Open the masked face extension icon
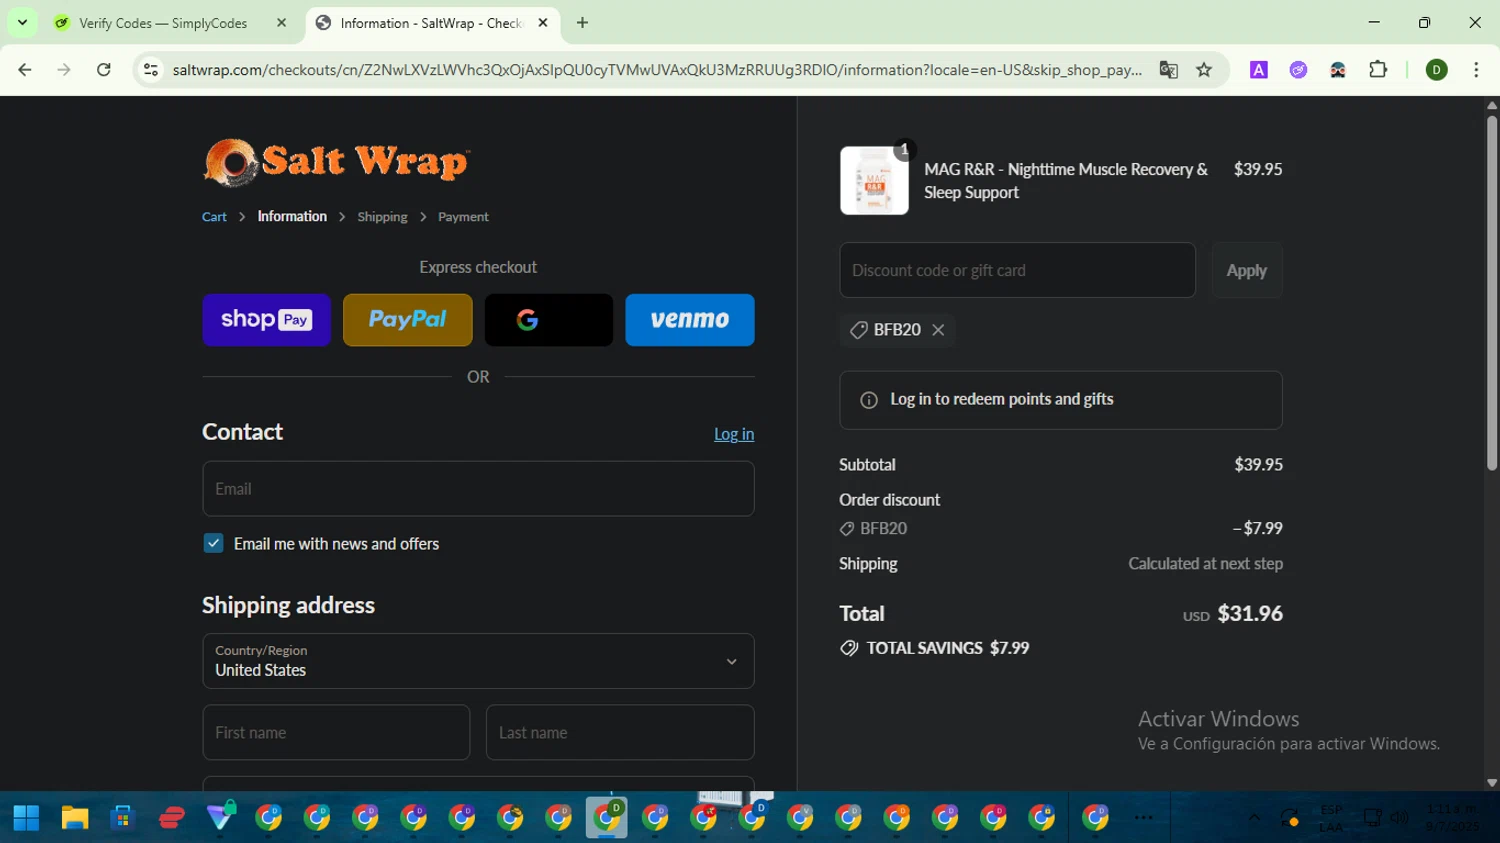 coord(1338,70)
